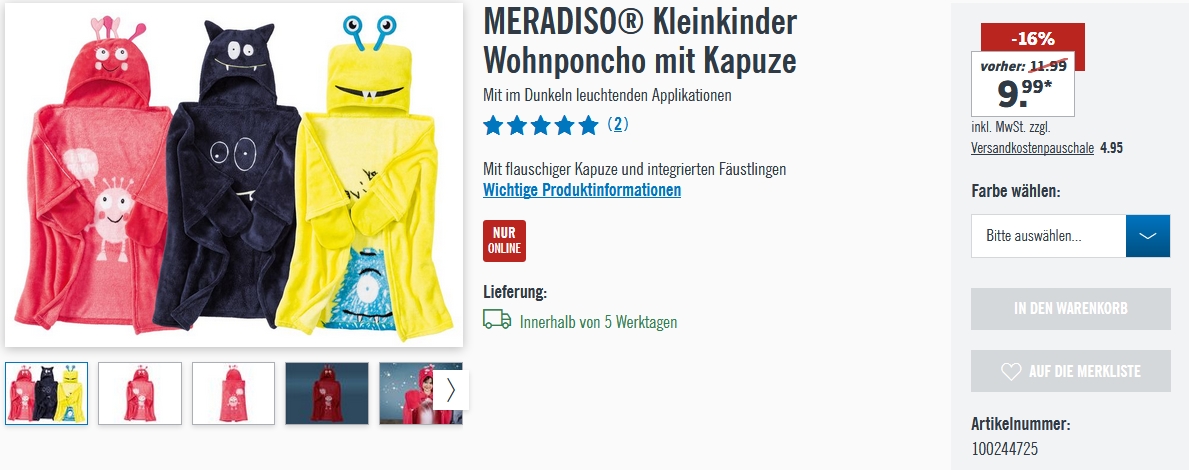
Task: Click the heart icon on Merkliste button
Action: (x=1011, y=371)
